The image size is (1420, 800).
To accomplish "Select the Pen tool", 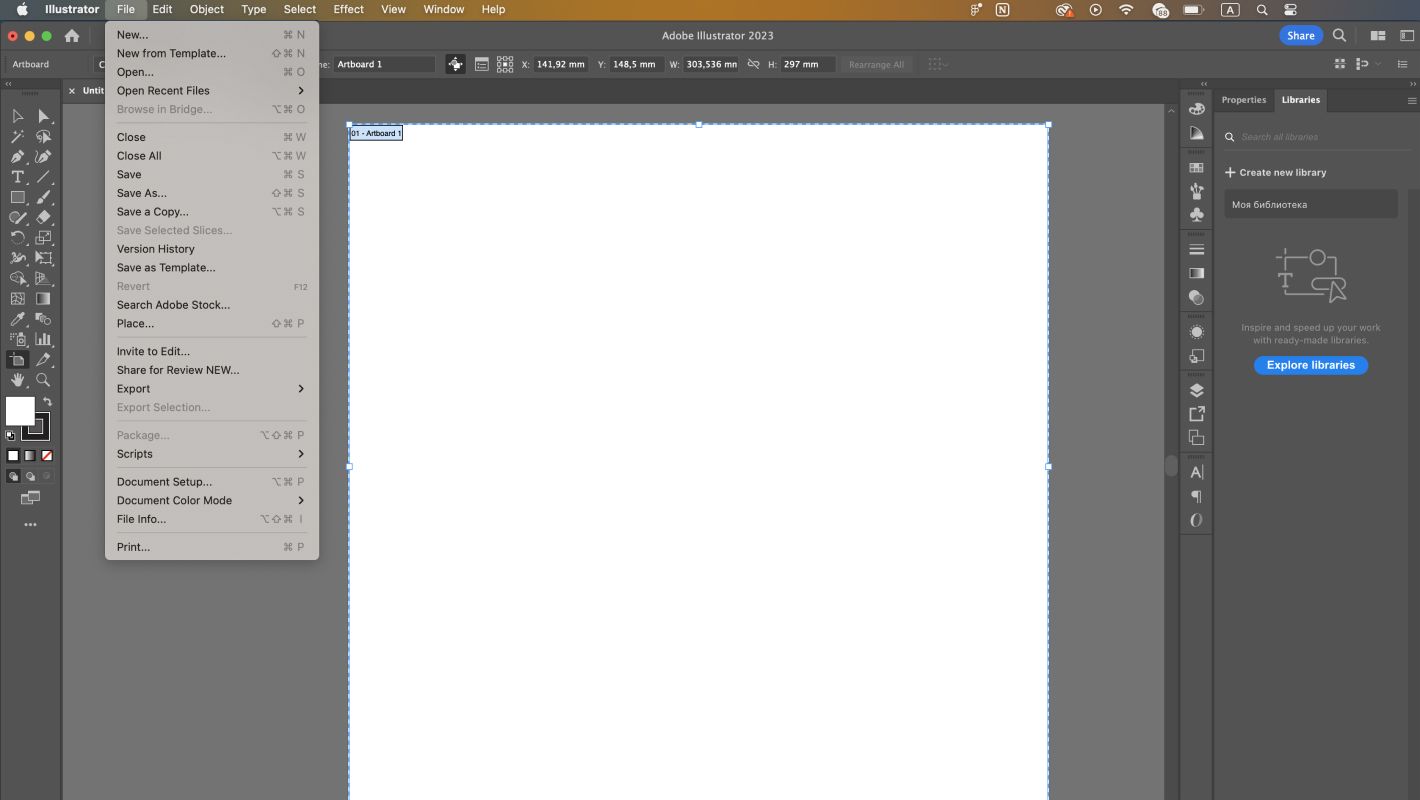I will [x=17, y=156].
